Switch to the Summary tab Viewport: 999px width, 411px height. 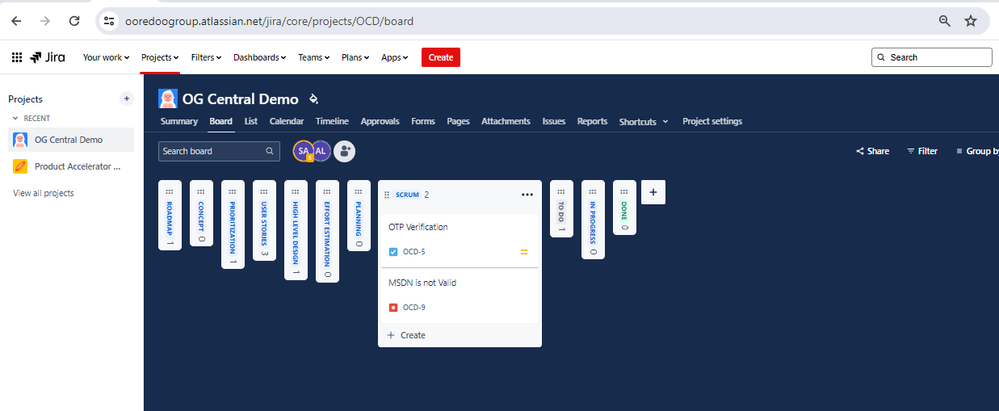[179, 121]
